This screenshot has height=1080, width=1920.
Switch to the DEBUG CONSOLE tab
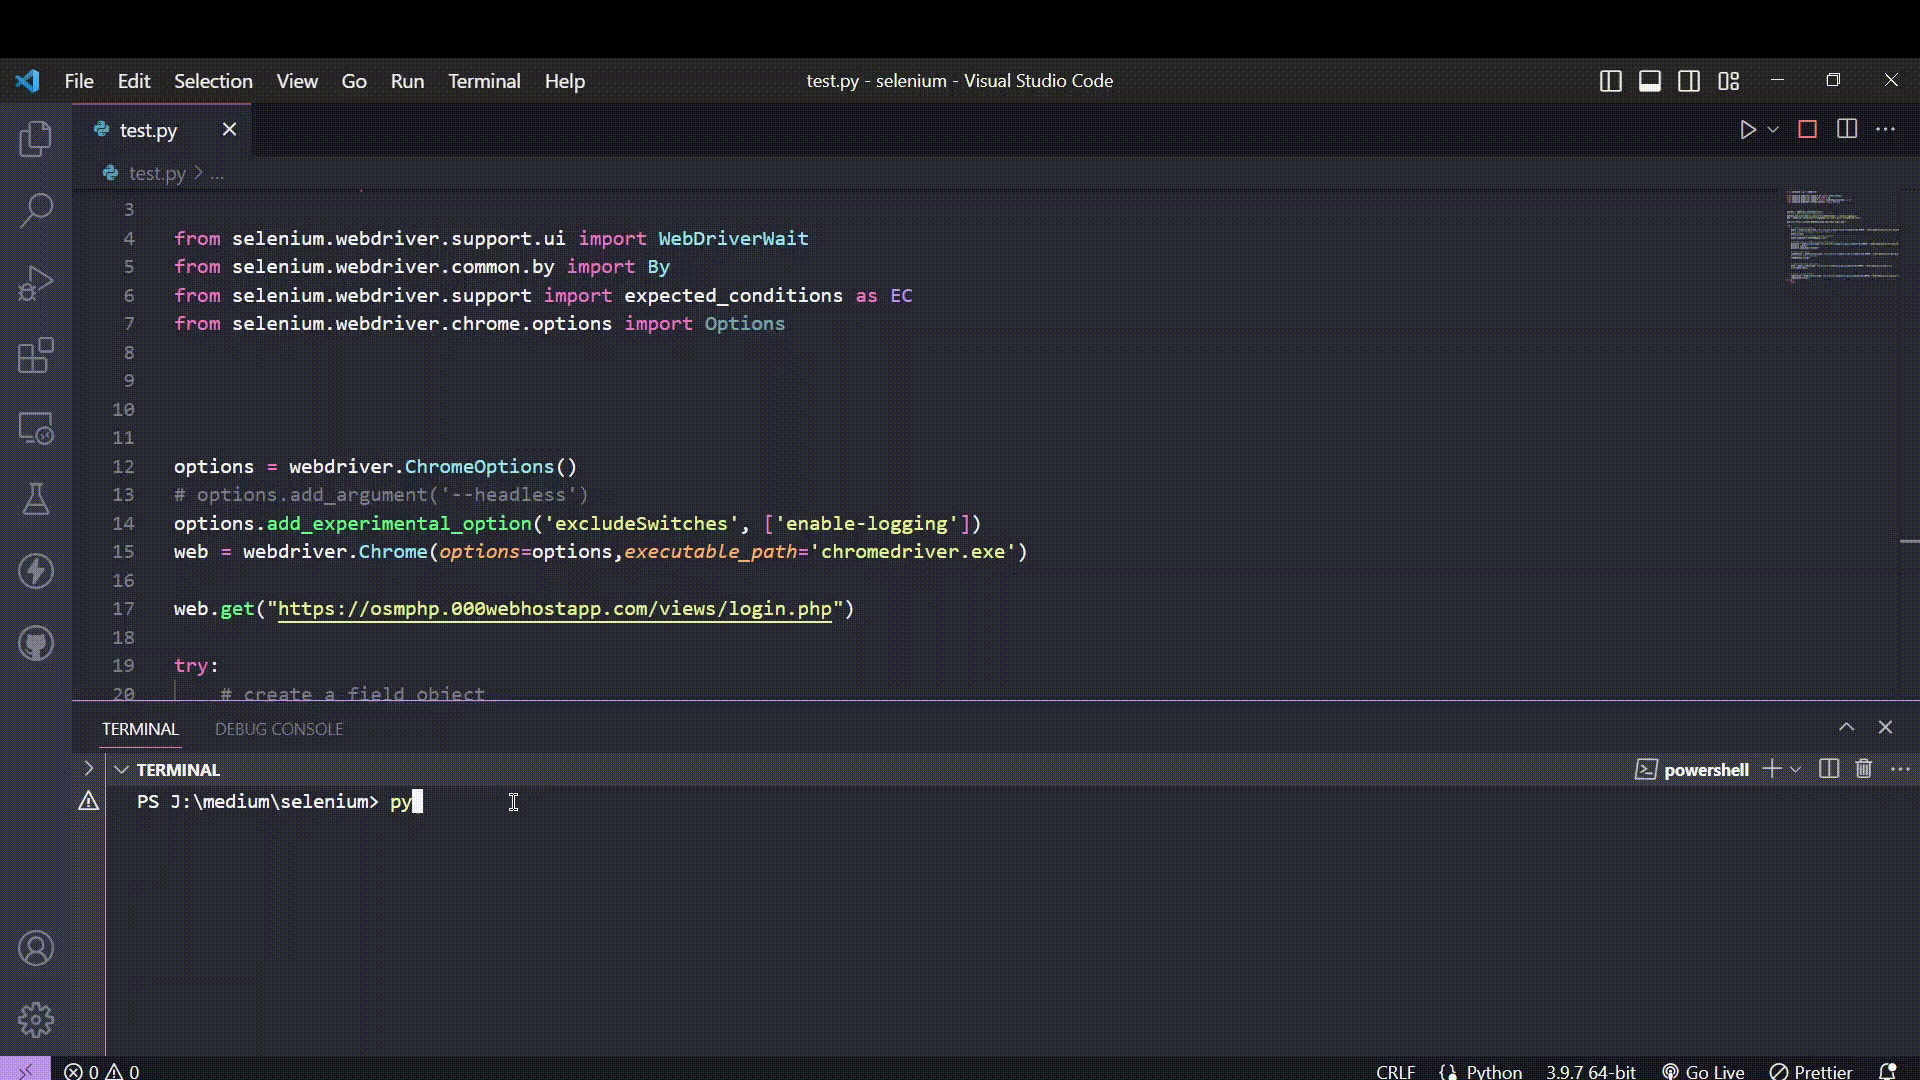pos(279,729)
